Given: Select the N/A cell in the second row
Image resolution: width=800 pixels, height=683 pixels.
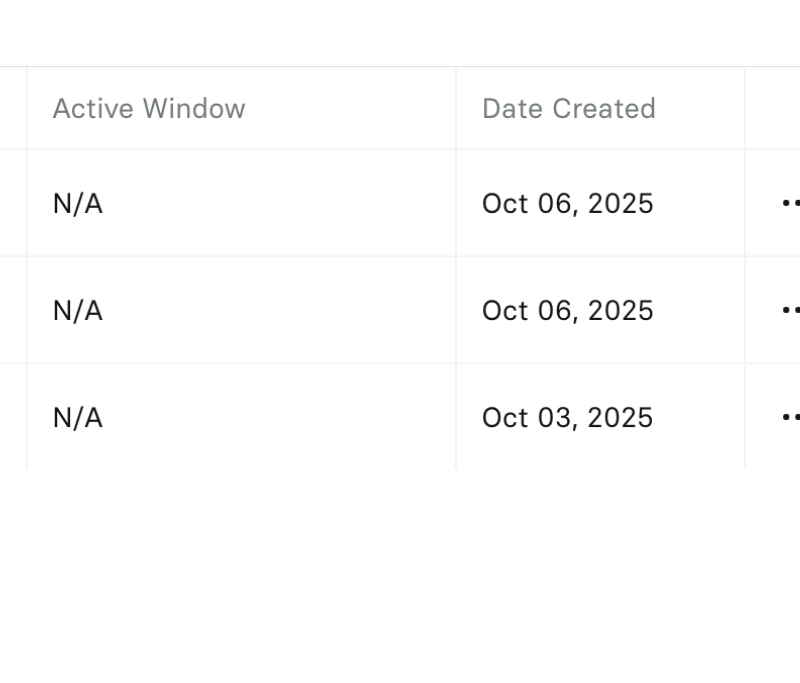Looking at the screenshot, I should click(78, 310).
